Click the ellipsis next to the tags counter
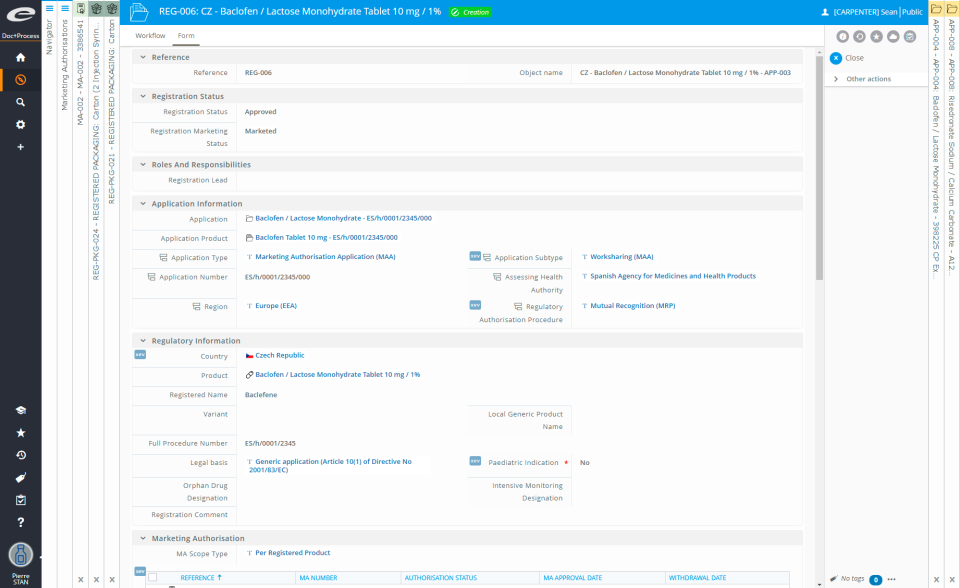The width and height of the screenshot is (960, 588). tap(891, 578)
